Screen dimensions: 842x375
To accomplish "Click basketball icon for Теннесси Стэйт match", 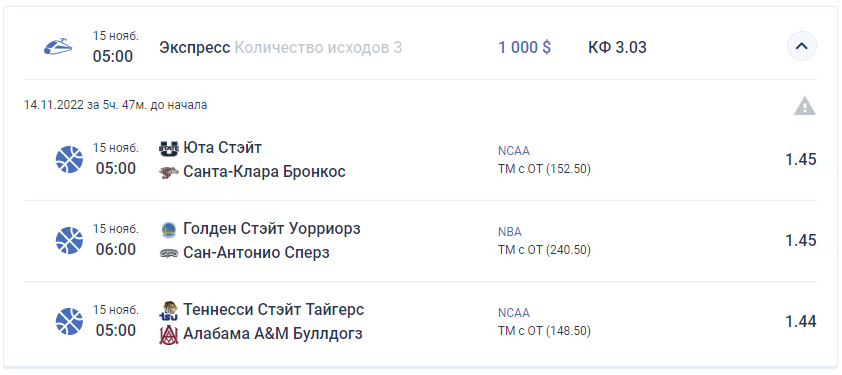I will 70,321.
